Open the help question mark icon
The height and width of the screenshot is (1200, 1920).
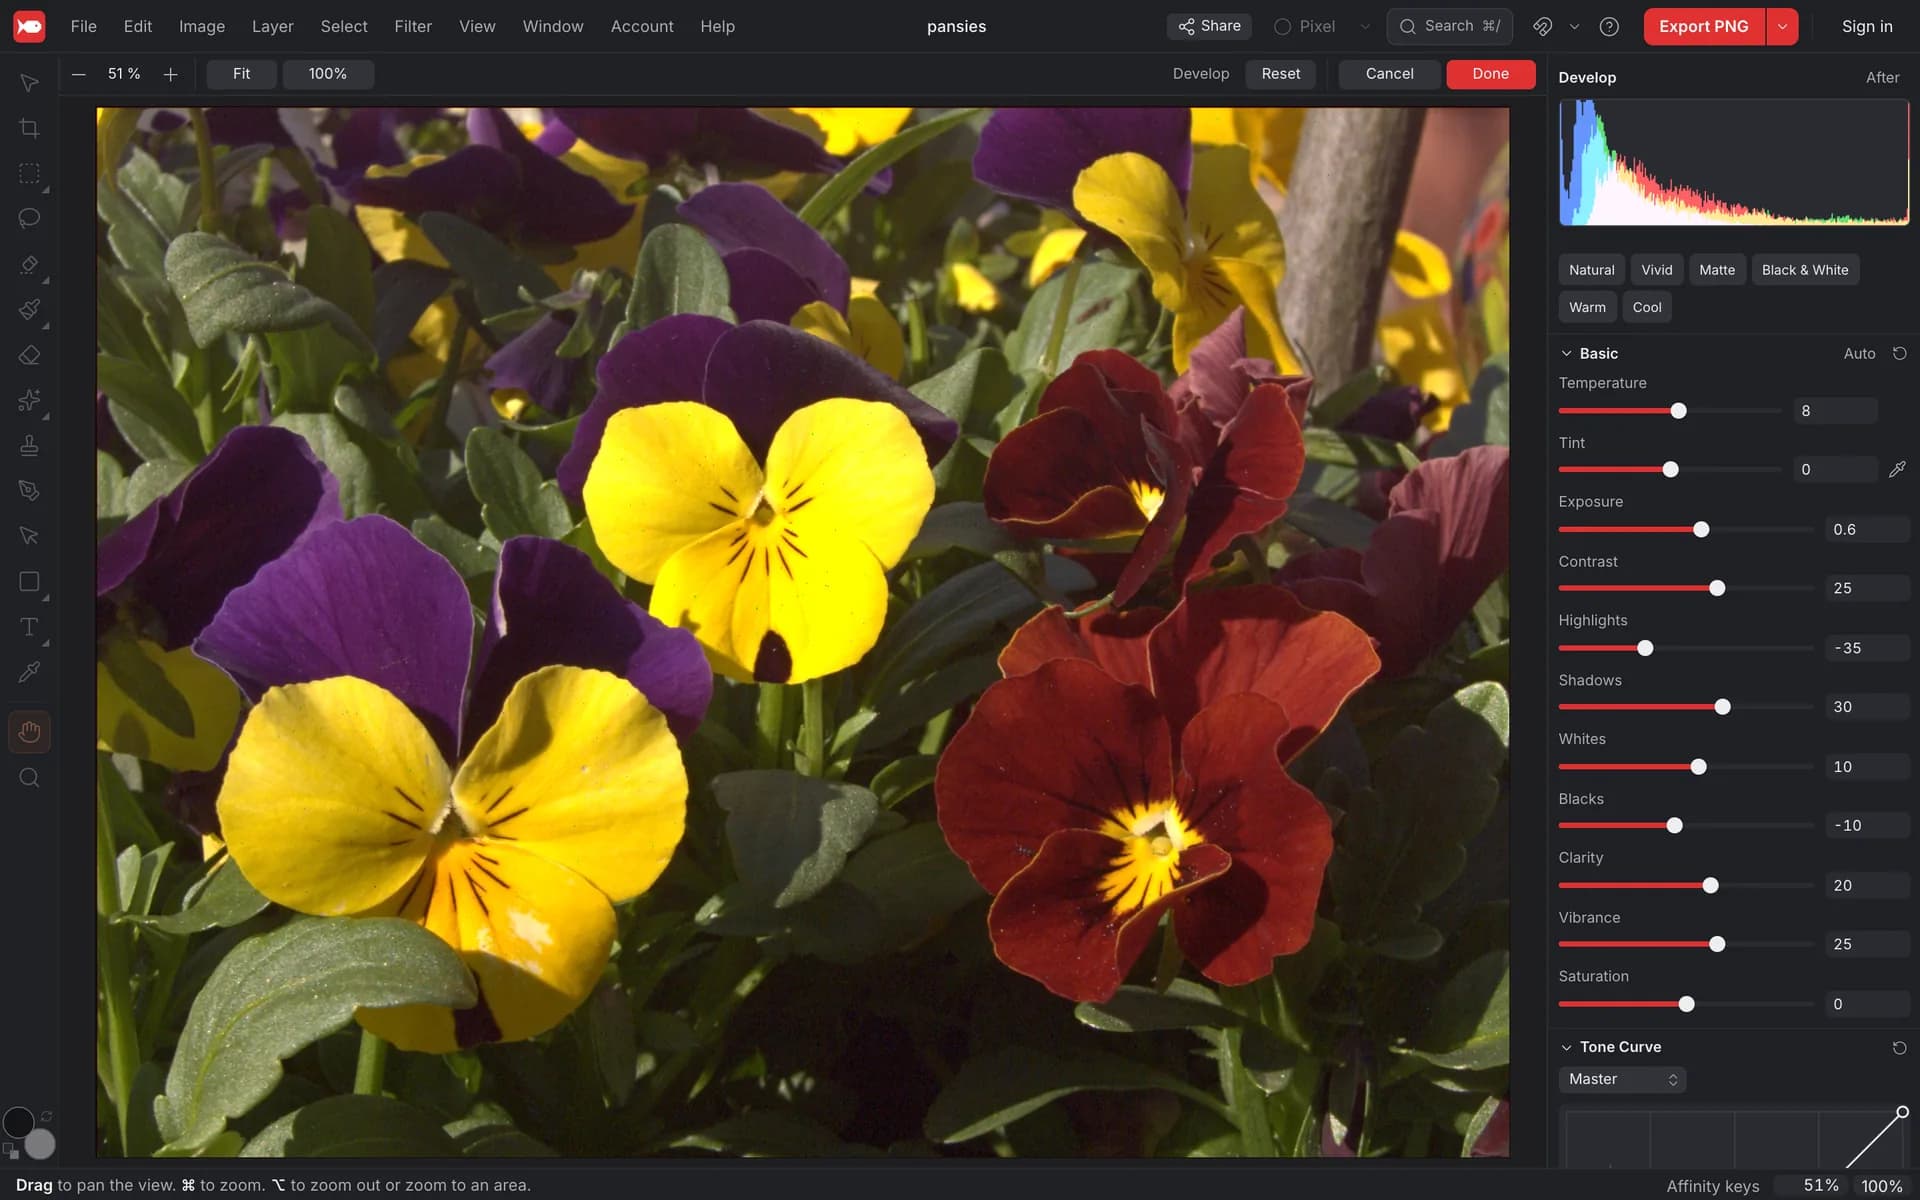(1609, 26)
